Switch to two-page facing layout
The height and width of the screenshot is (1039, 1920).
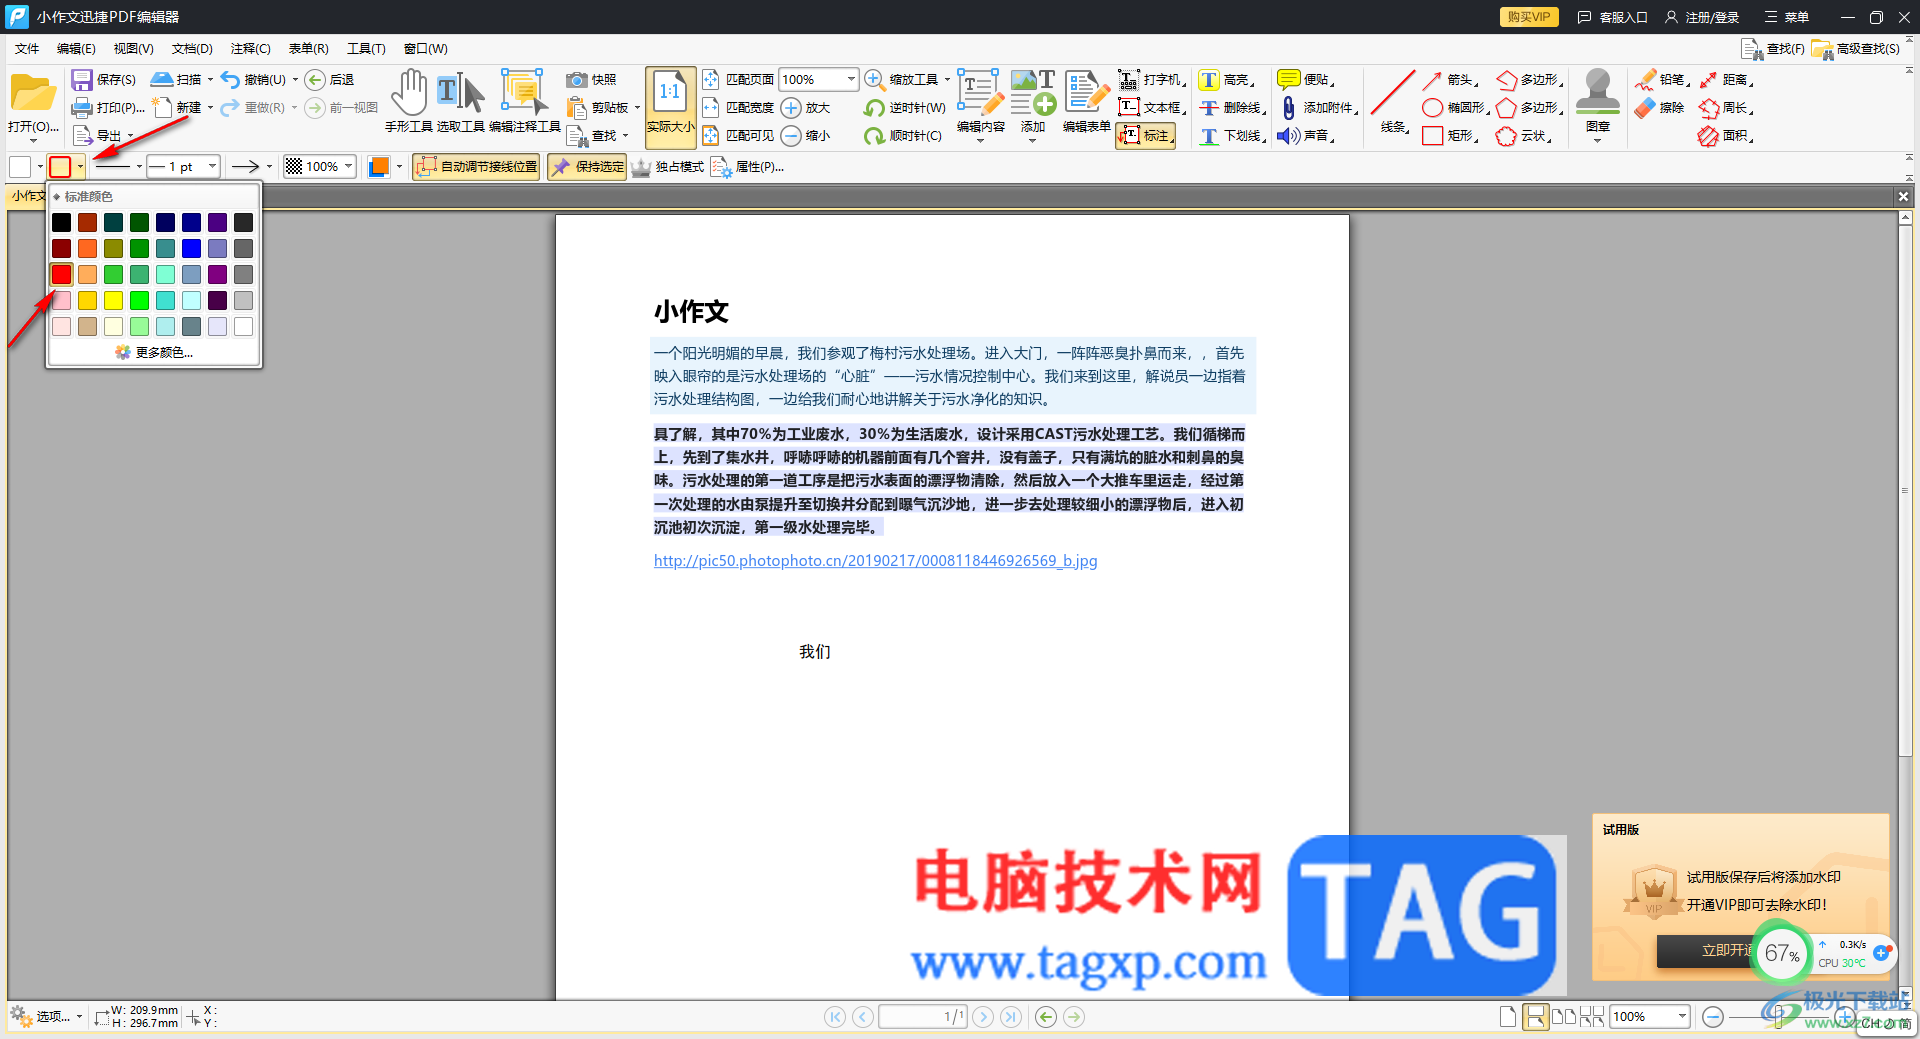pyautogui.click(x=1564, y=1017)
